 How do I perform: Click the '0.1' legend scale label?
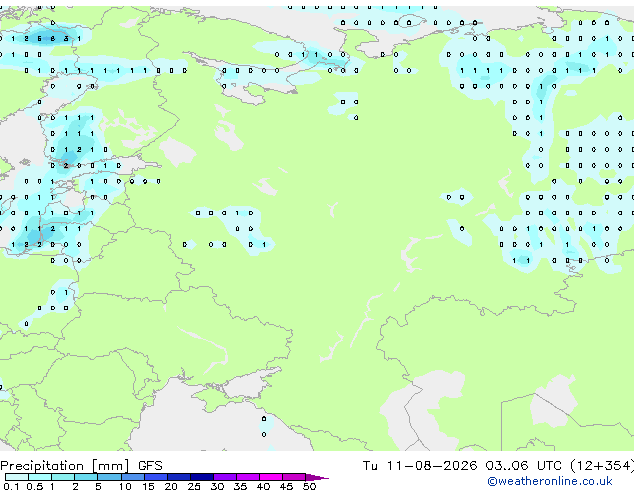pyautogui.click(x=11, y=486)
